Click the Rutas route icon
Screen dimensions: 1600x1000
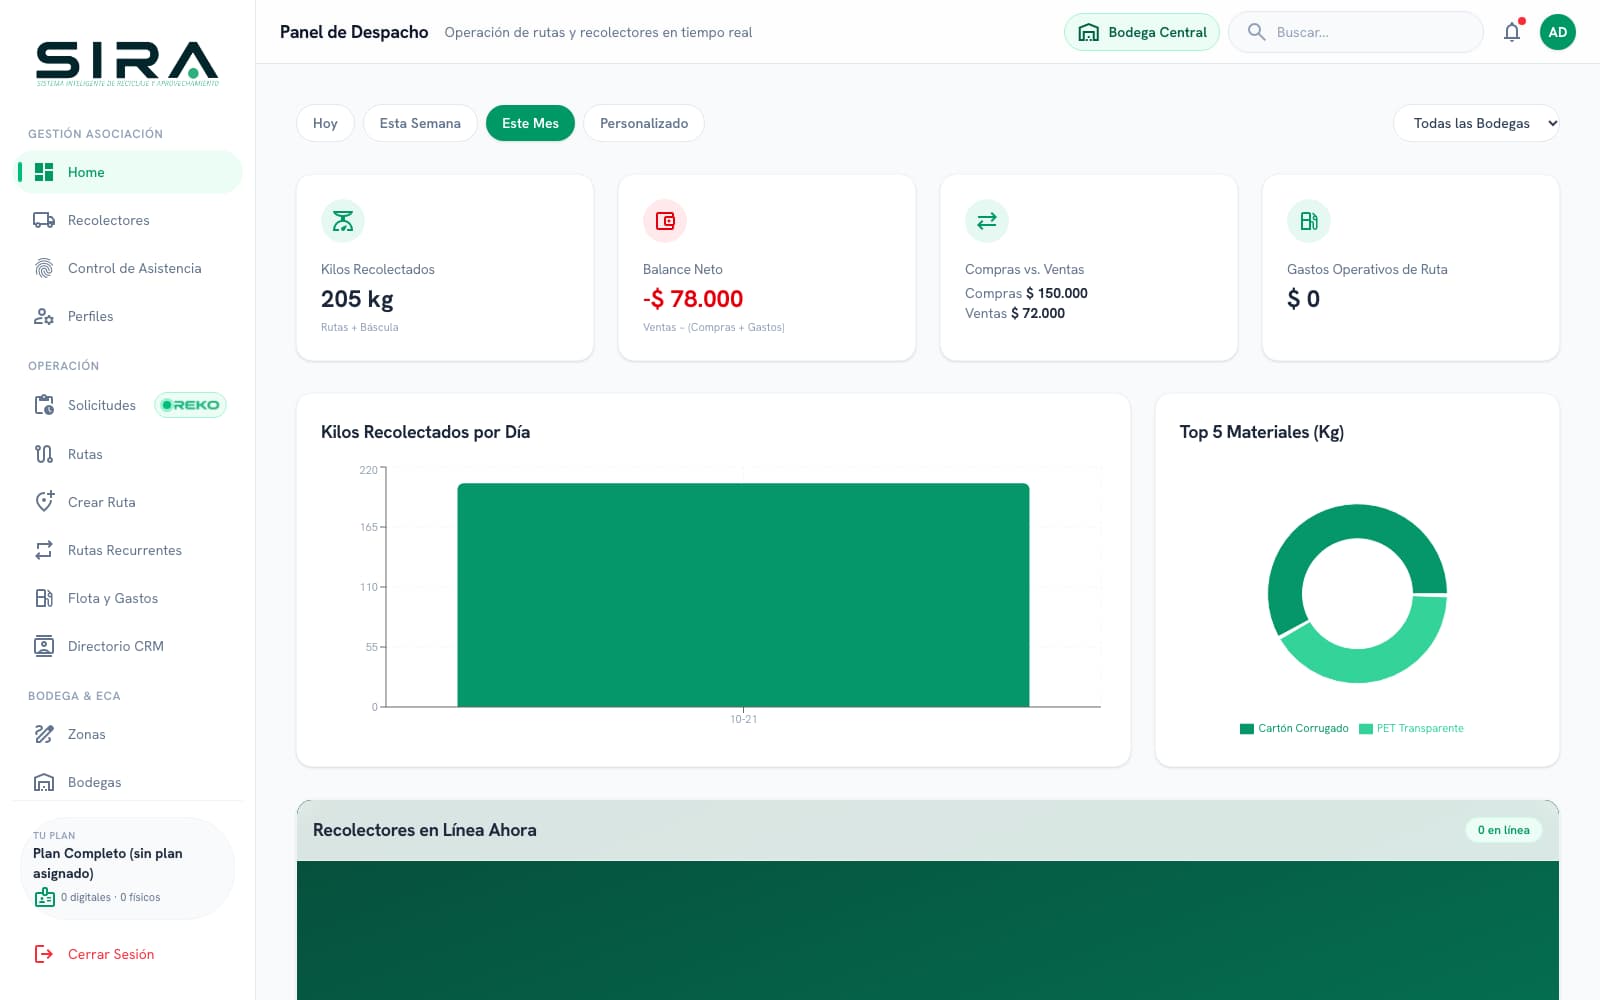click(x=44, y=454)
